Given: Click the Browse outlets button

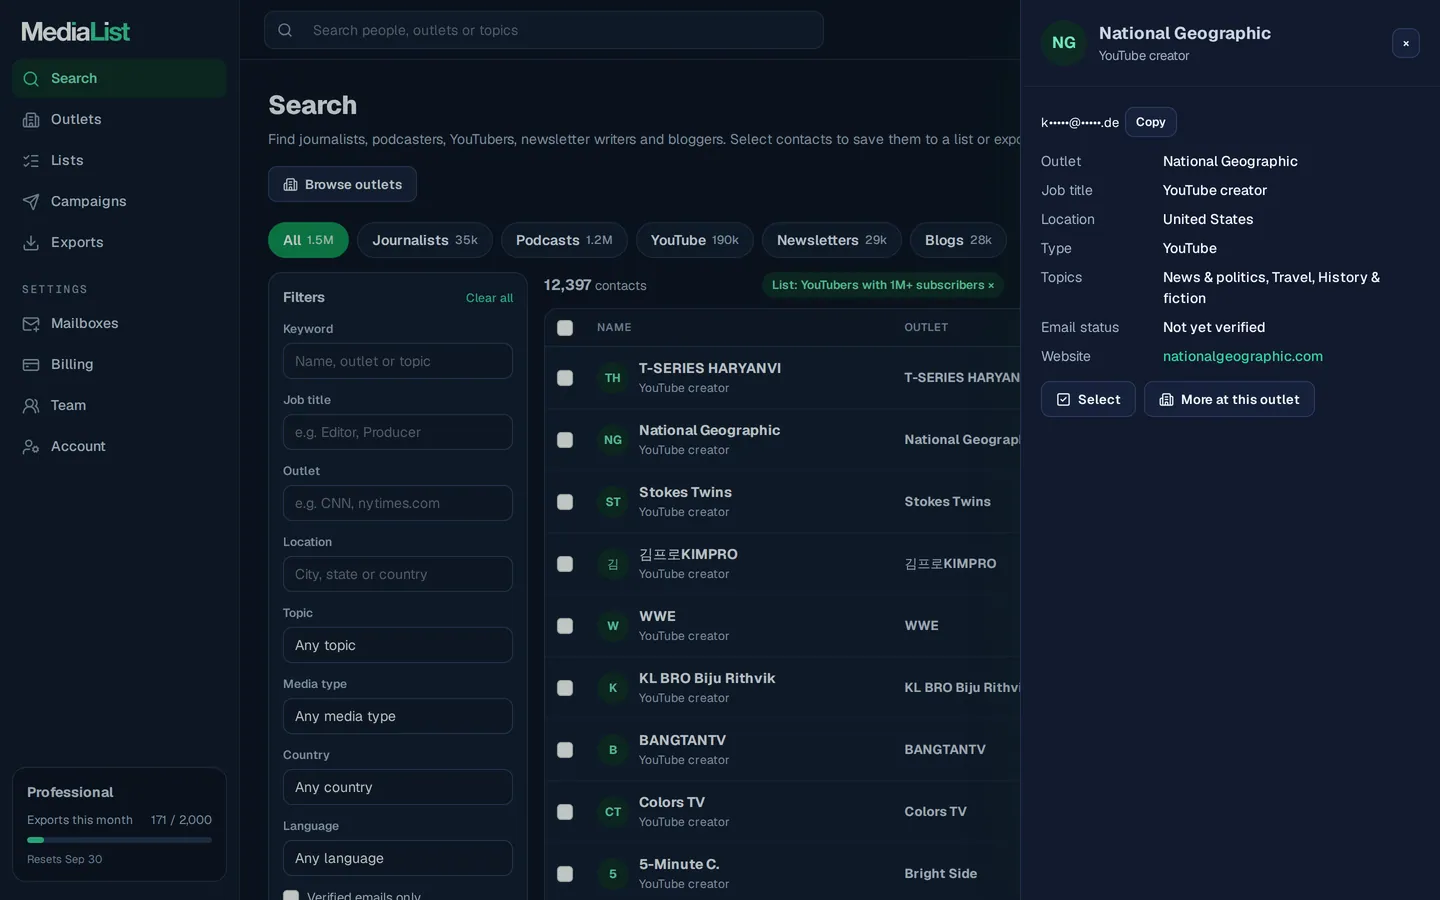Looking at the screenshot, I should 342,184.
